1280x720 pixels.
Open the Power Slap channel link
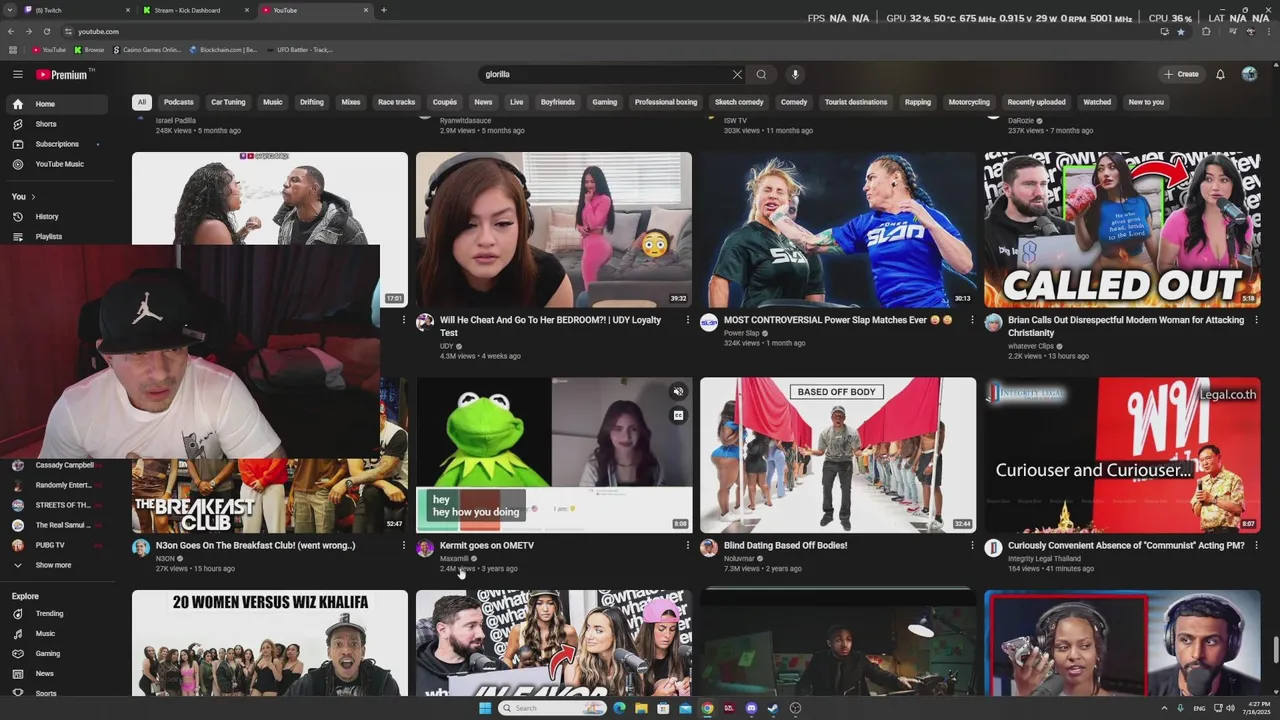click(742, 333)
